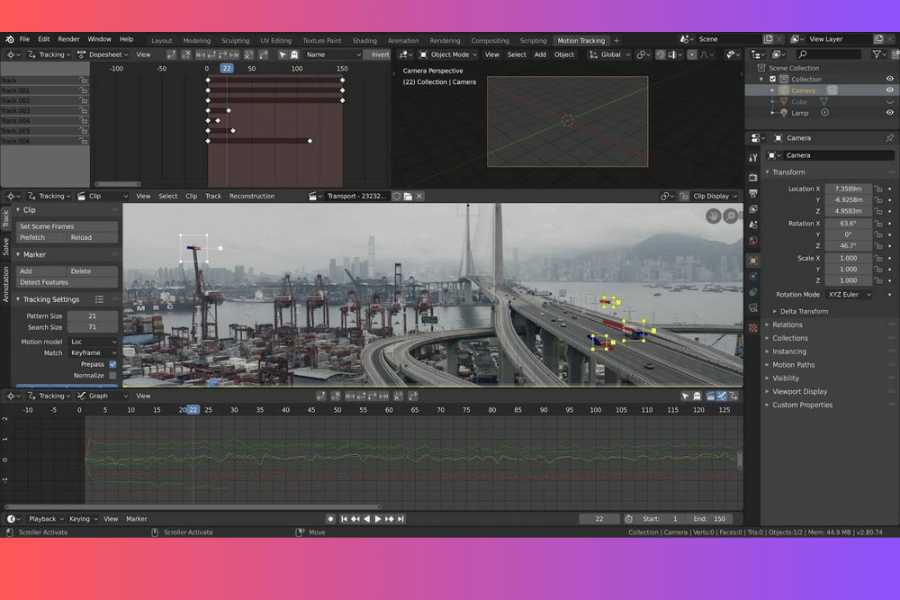
Task: Click the Blender logo icon
Action: (x=9, y=39)
